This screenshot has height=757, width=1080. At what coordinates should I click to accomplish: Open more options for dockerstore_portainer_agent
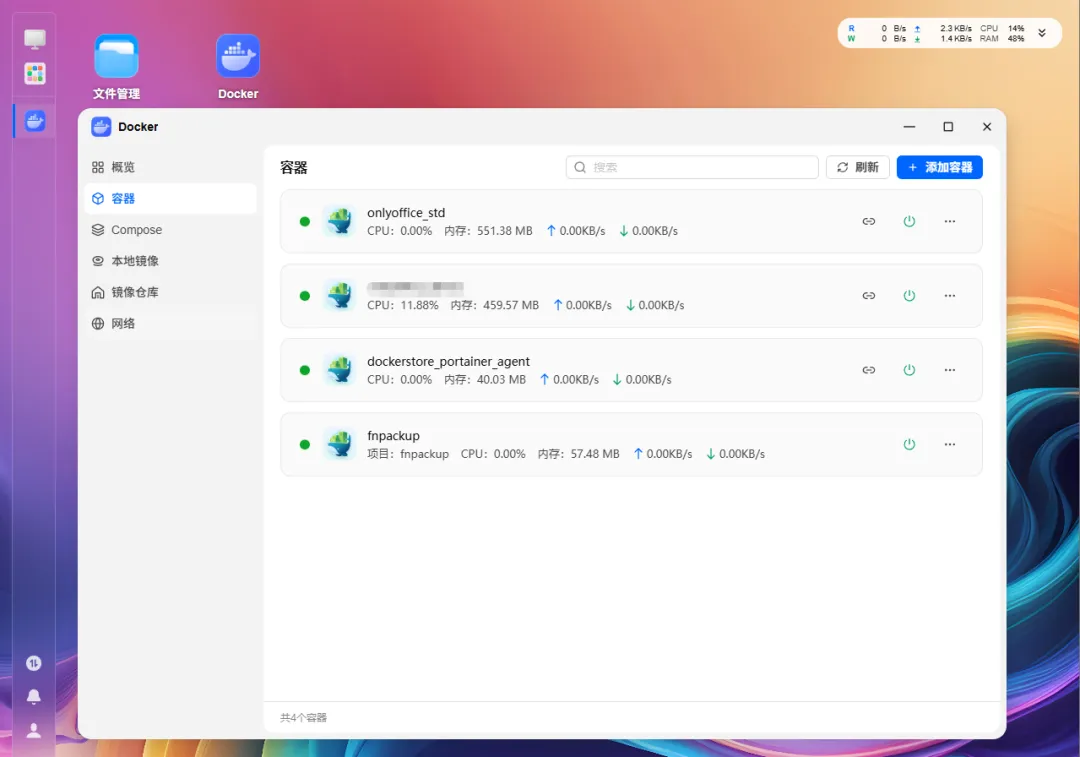click(x=950, y=370)
